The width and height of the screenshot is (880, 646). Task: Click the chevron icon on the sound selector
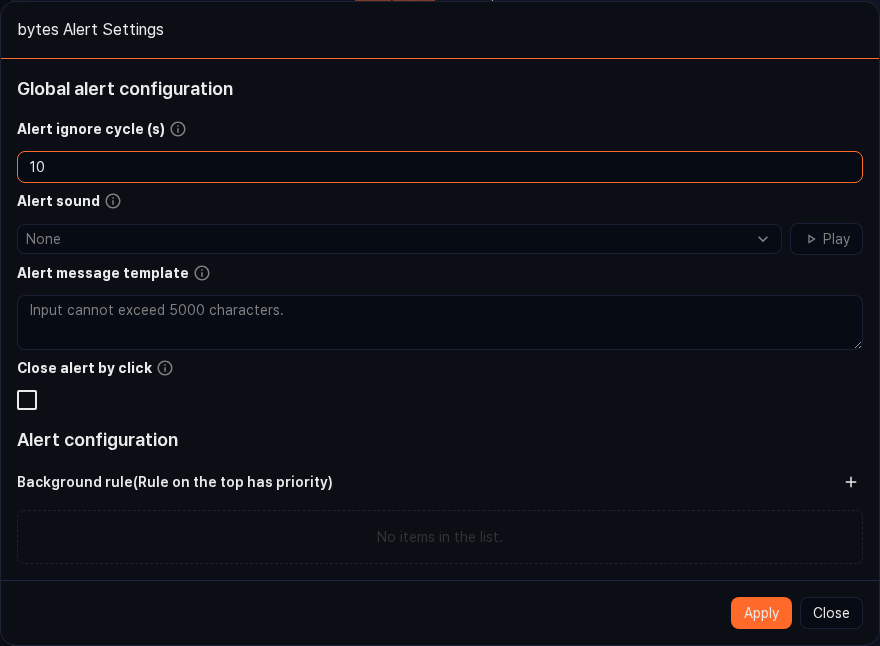pos(763,239)
